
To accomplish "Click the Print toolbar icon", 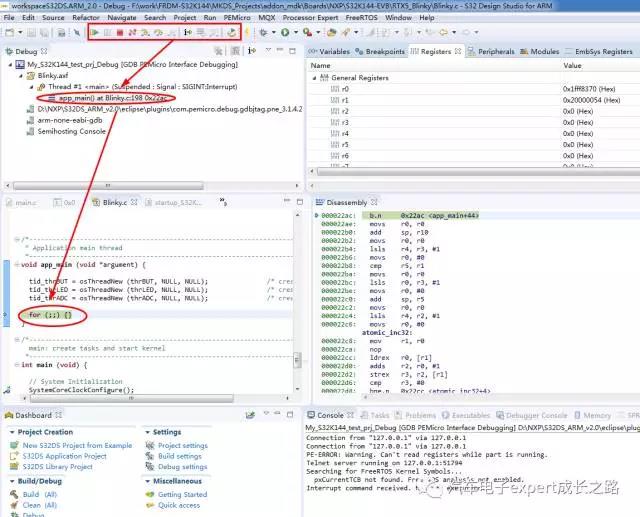I will [x=61, y=32].
